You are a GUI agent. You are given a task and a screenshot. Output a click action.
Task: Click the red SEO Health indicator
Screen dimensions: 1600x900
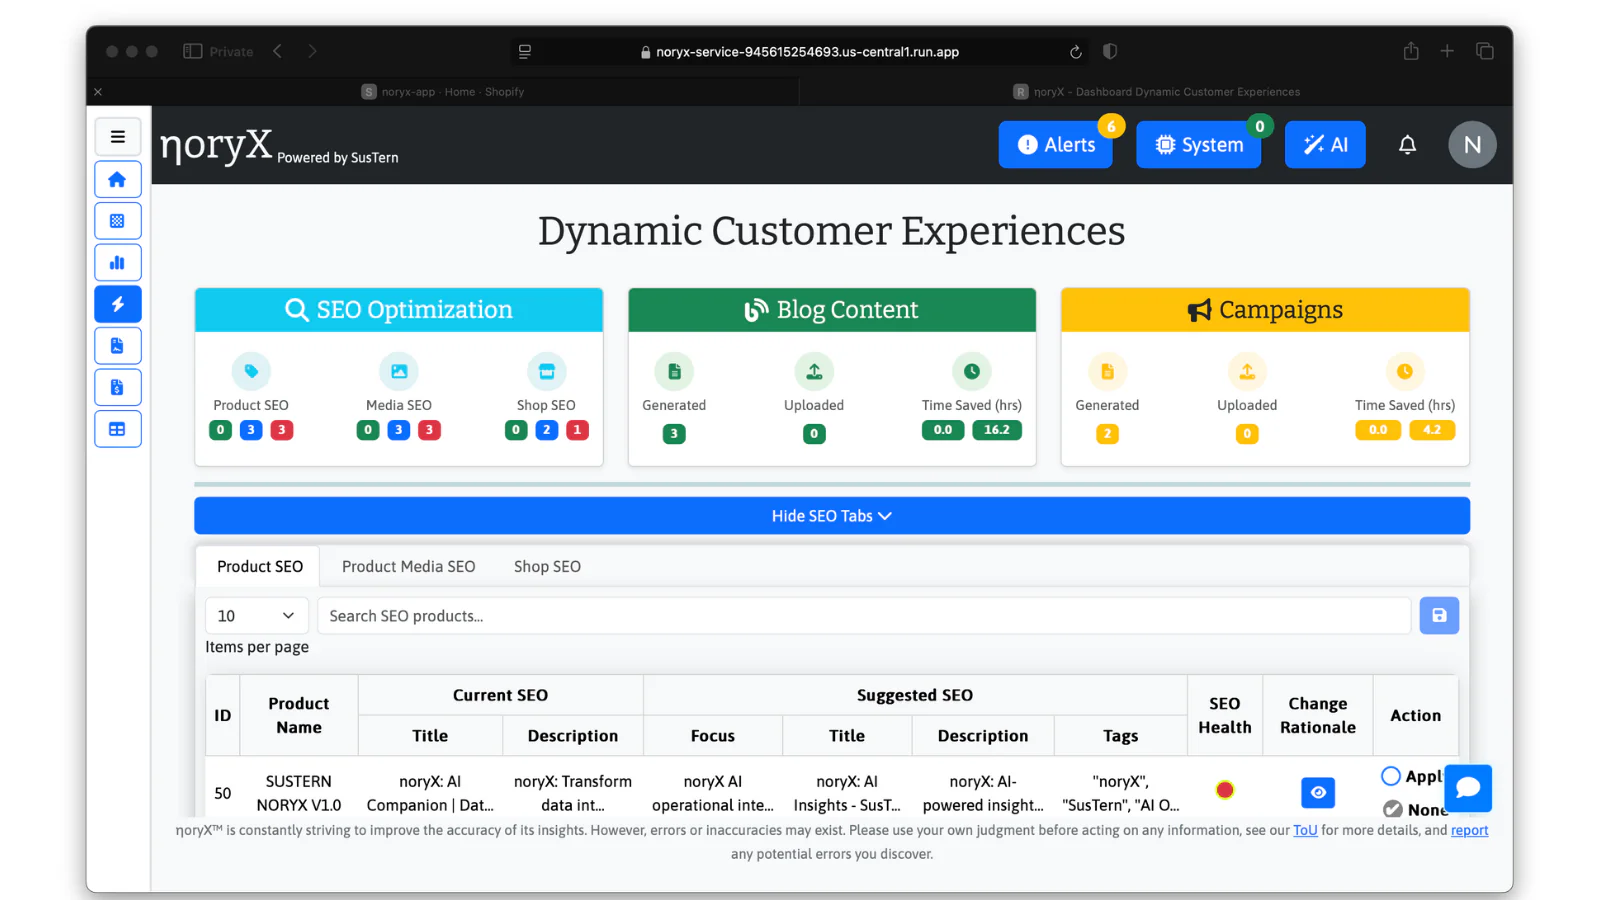pos(1224,790)
